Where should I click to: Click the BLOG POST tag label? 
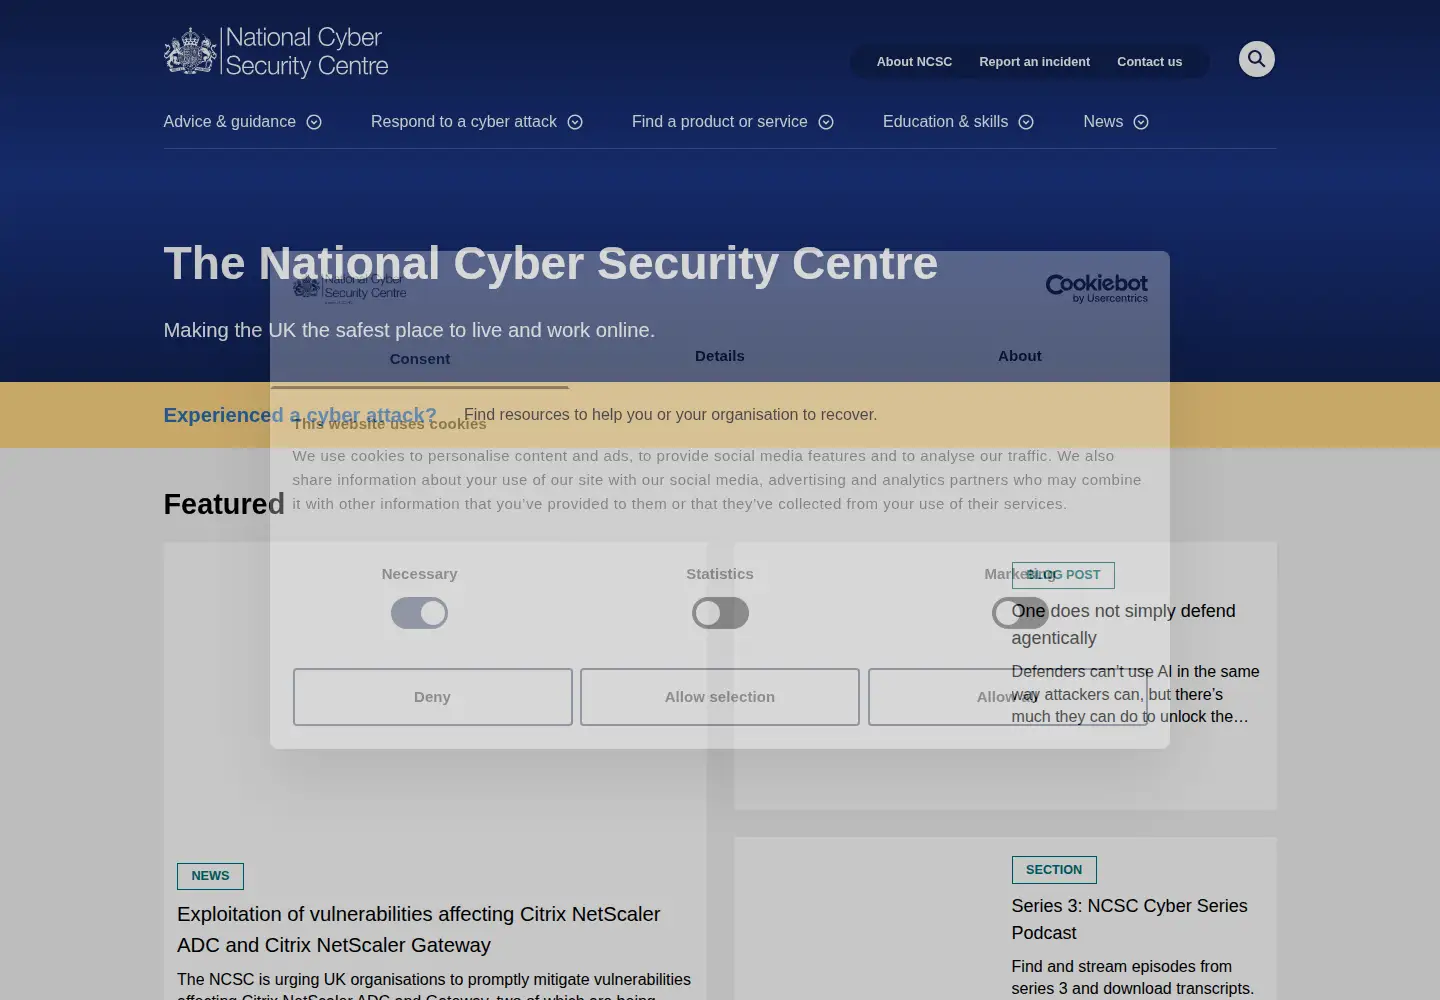(x=1063, y=575)
